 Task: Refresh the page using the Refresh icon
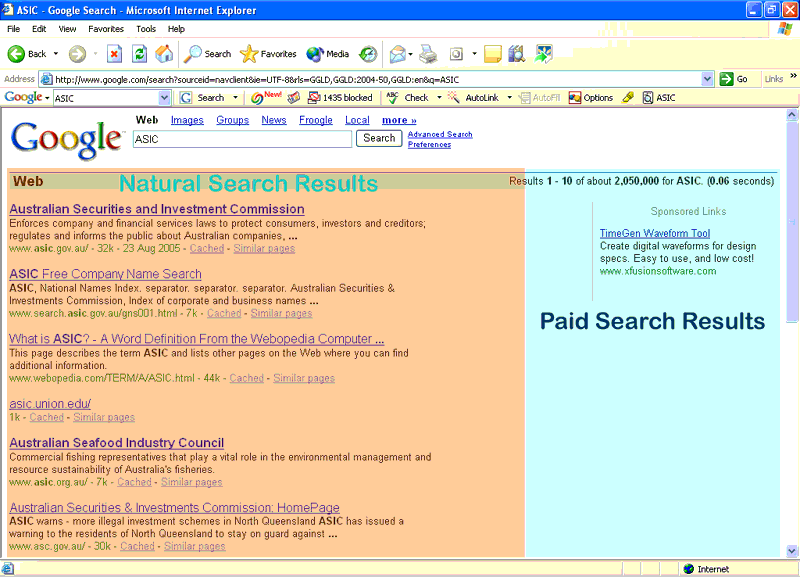click(139, 54)
